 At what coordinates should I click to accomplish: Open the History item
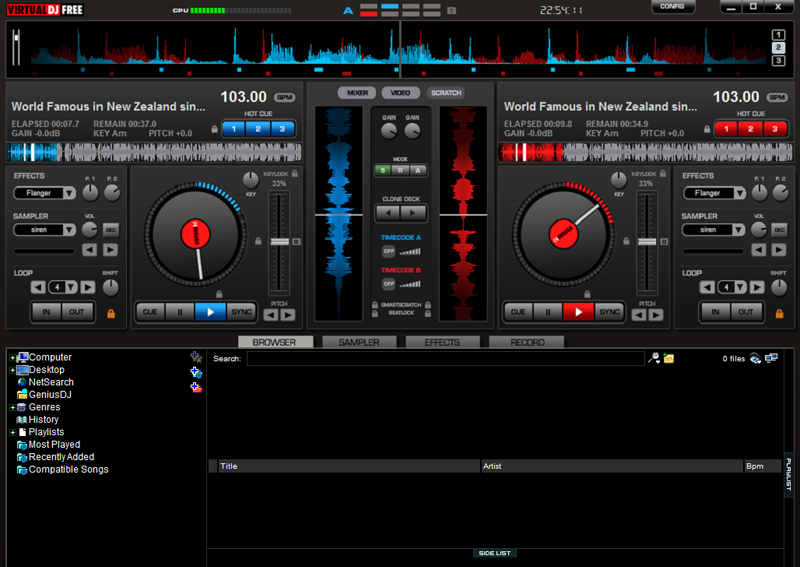38,420
